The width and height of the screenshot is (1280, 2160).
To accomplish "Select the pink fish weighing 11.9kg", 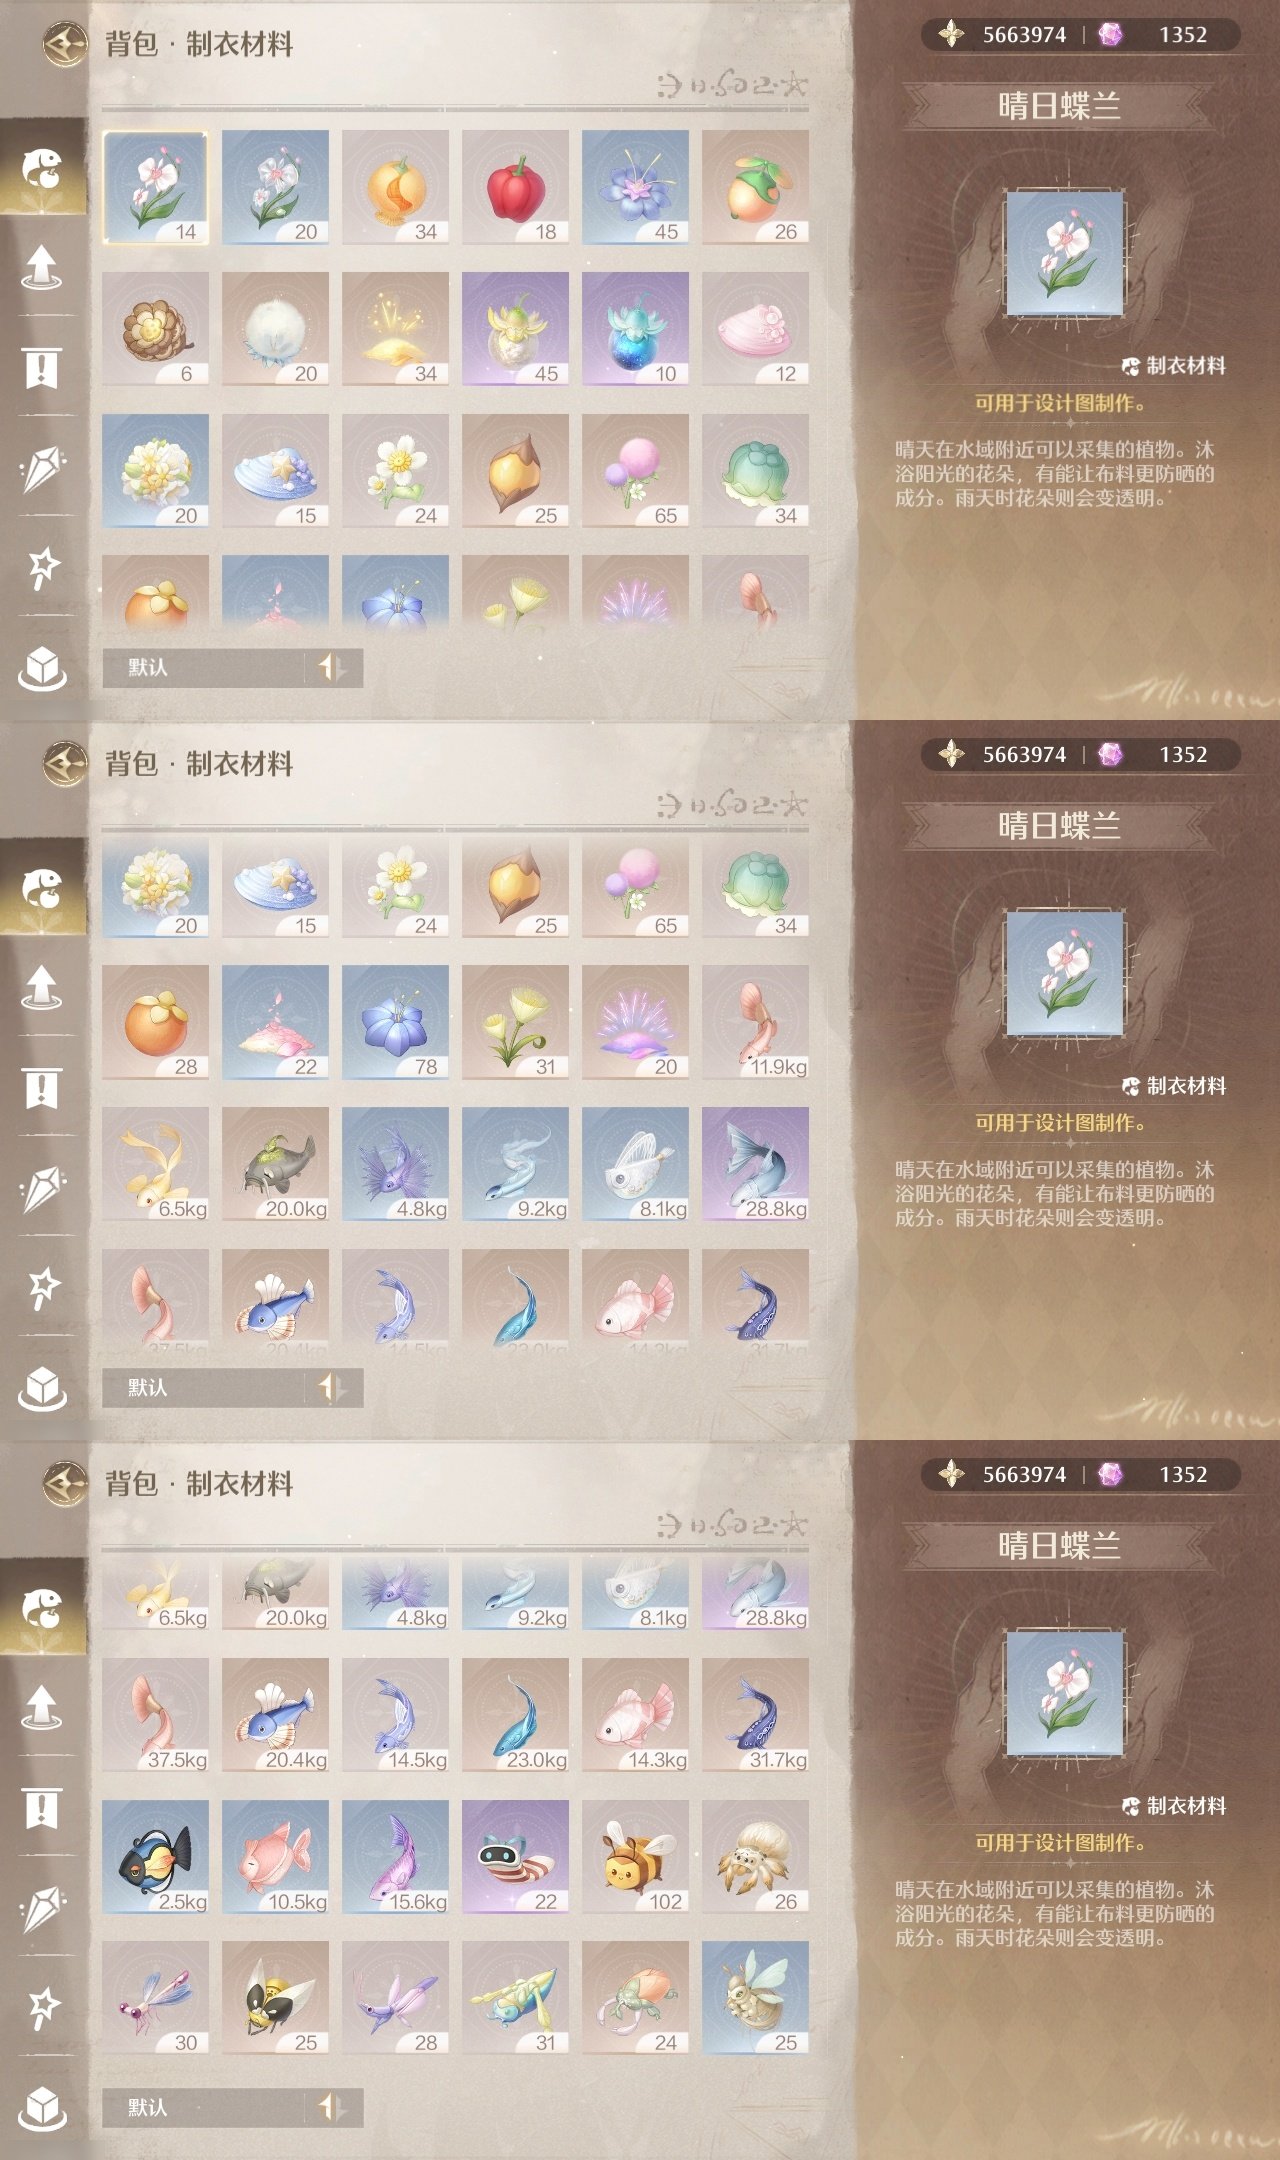I will point(755,1023).
